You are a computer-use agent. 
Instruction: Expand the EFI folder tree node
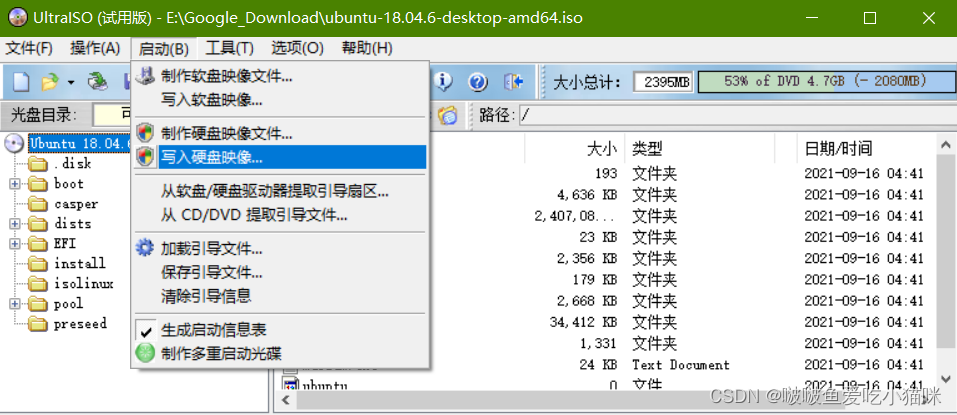point(15,244)
